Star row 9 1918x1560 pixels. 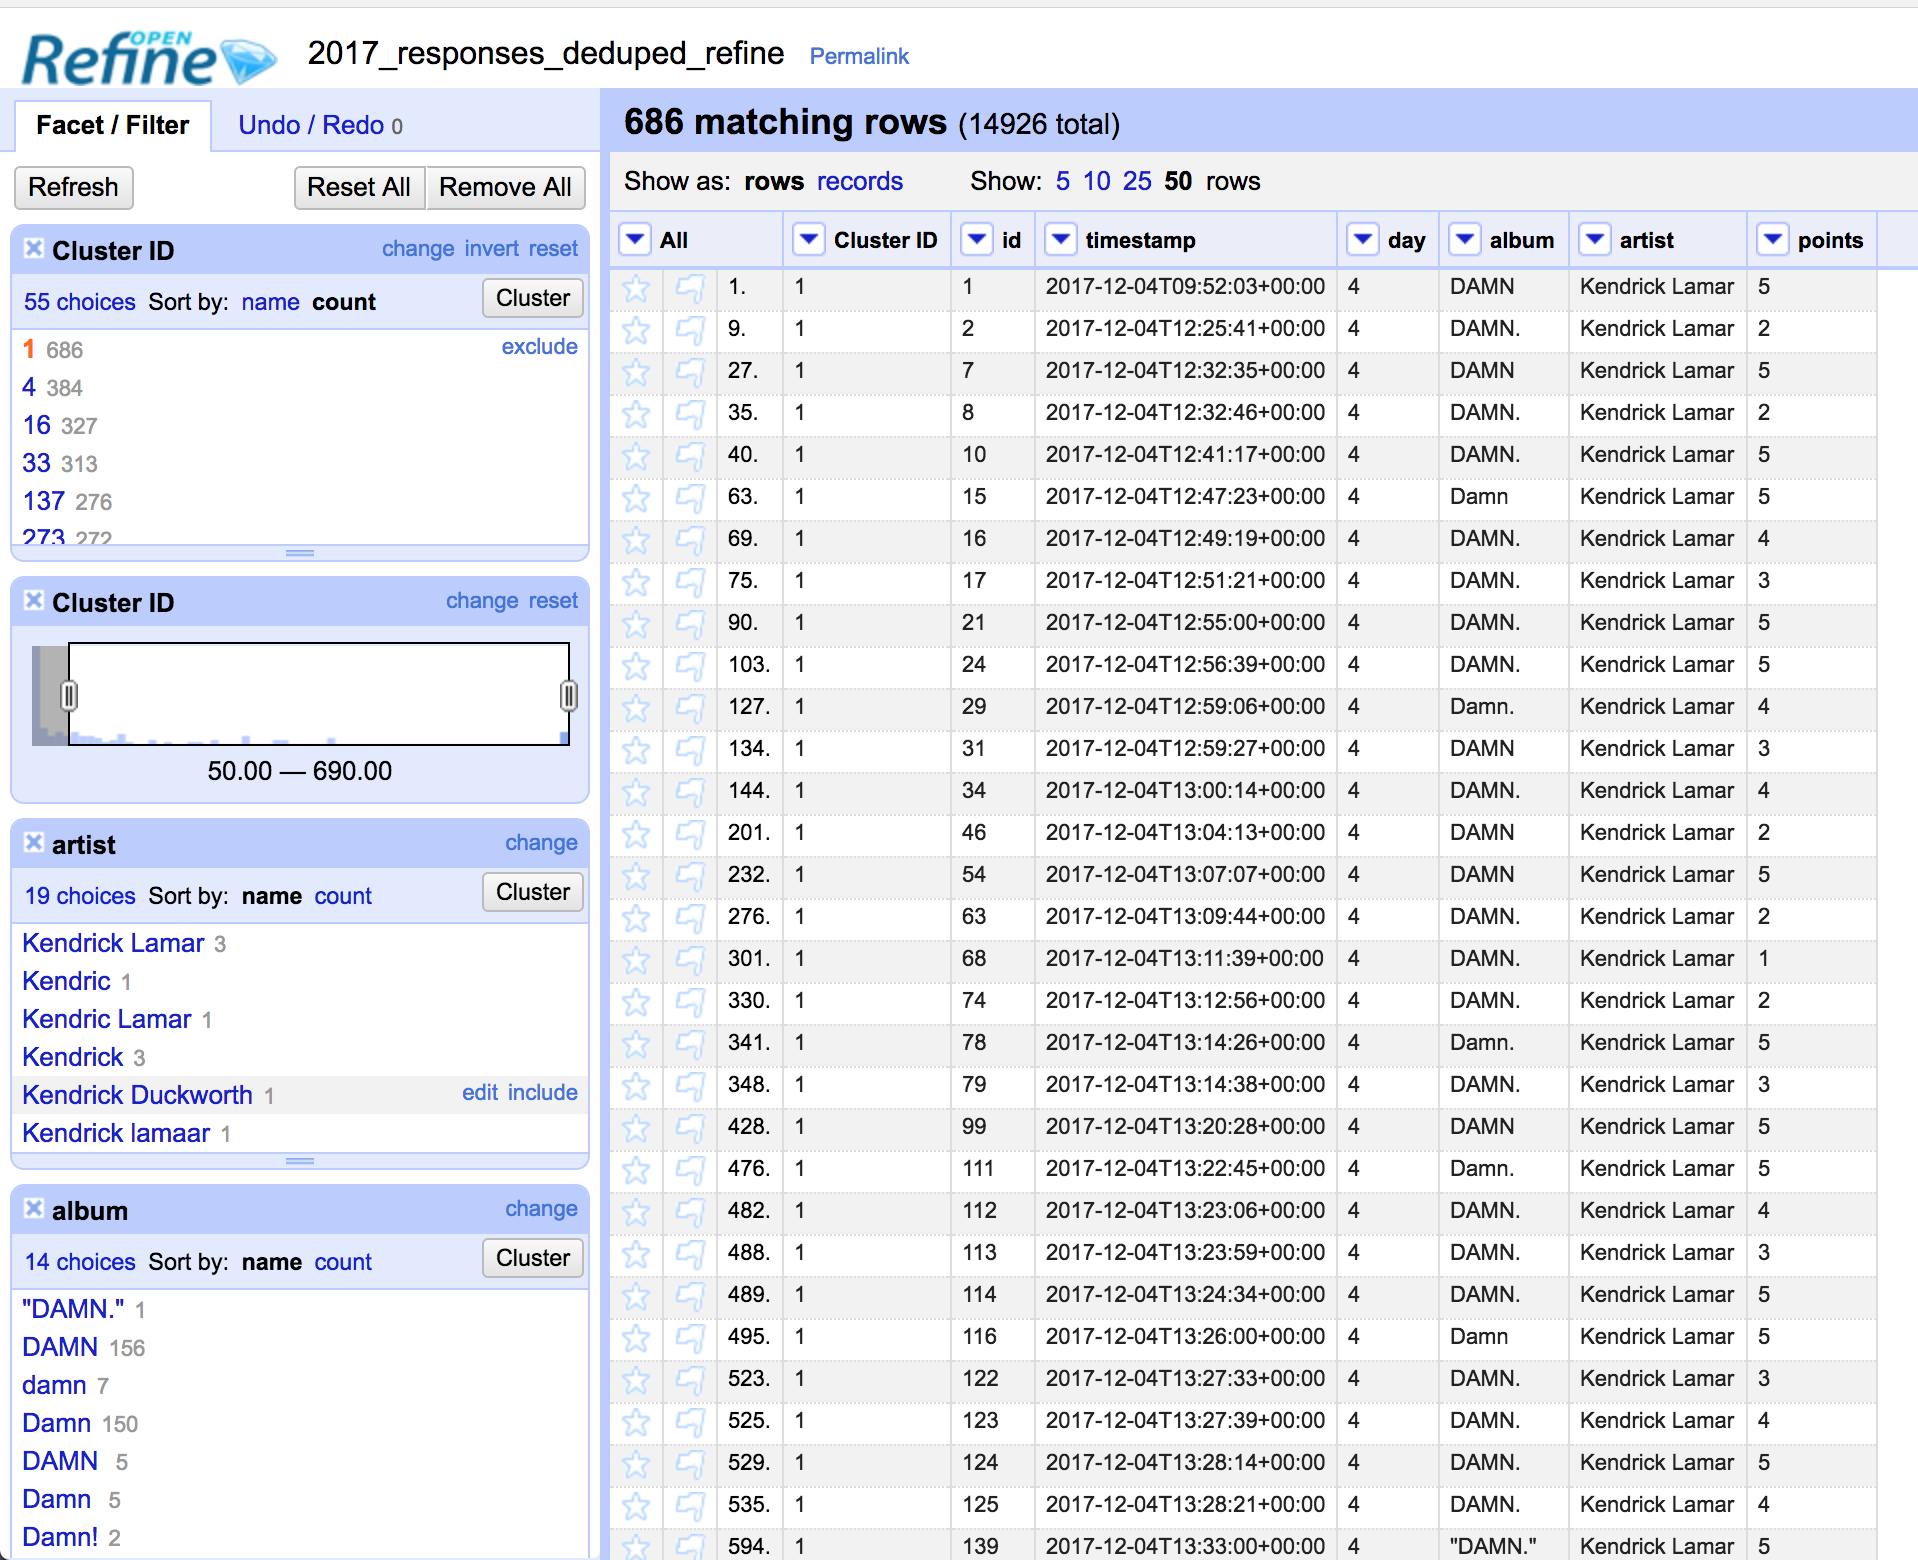636,330
